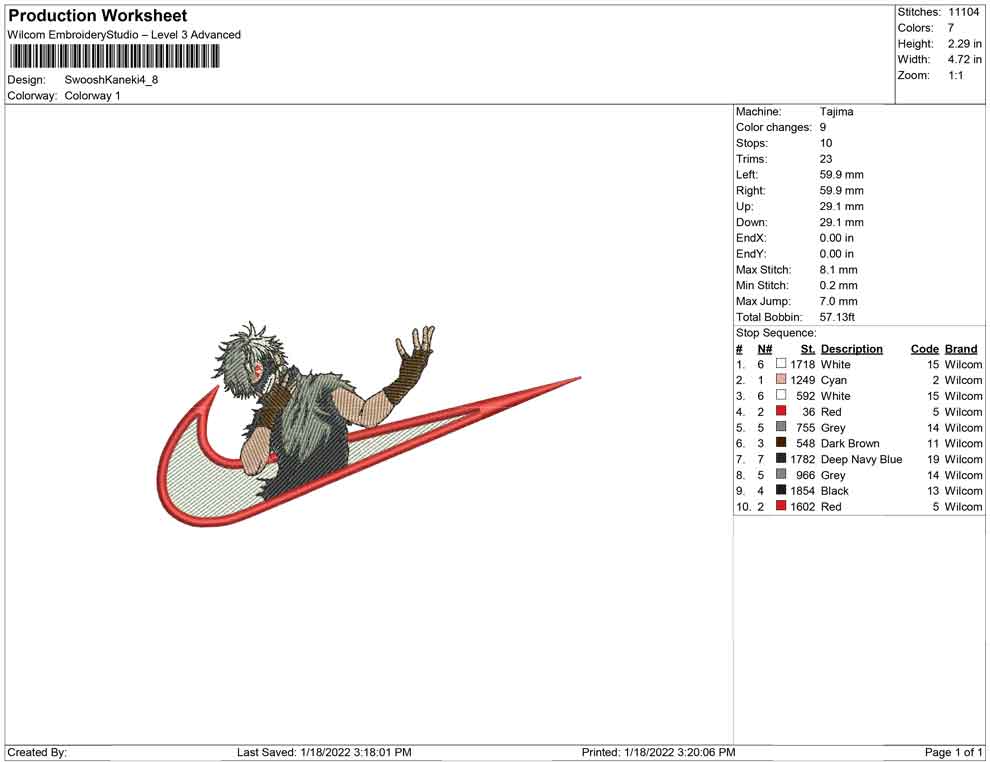Click the Stops value 10
990x762 pixels.
[826, 143]
